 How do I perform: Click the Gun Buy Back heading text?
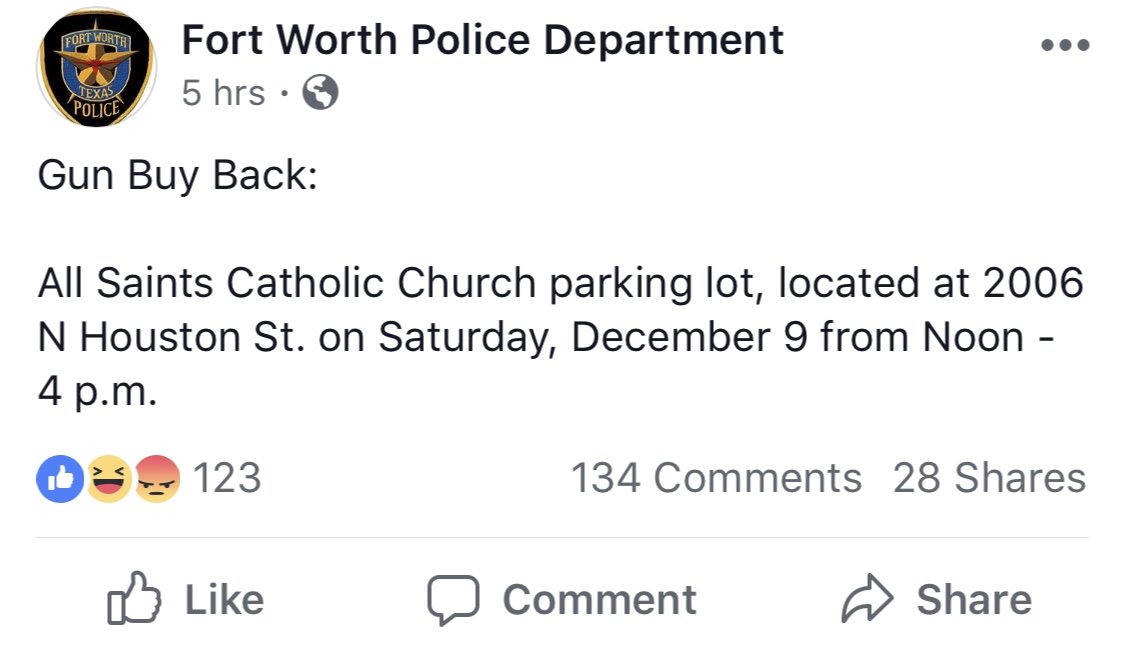[177, 176]
